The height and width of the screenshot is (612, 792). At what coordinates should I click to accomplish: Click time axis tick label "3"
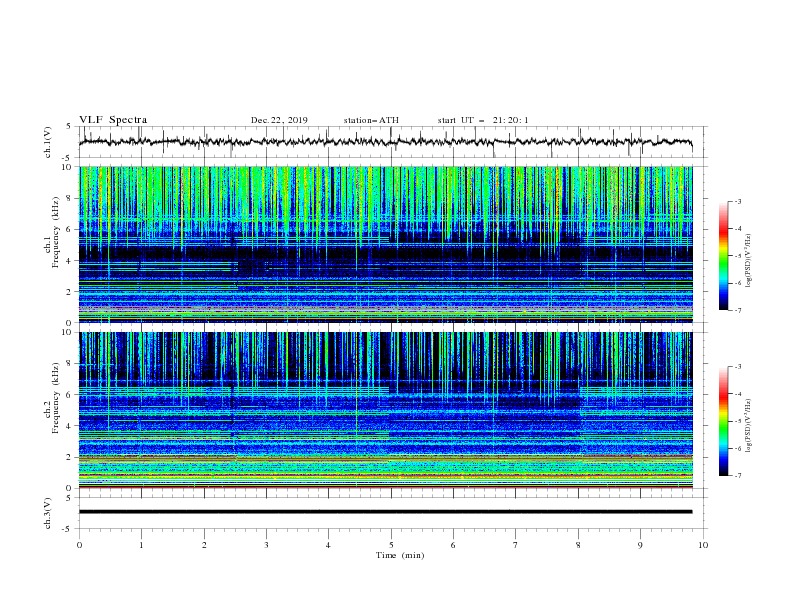[x=266, y=545]
